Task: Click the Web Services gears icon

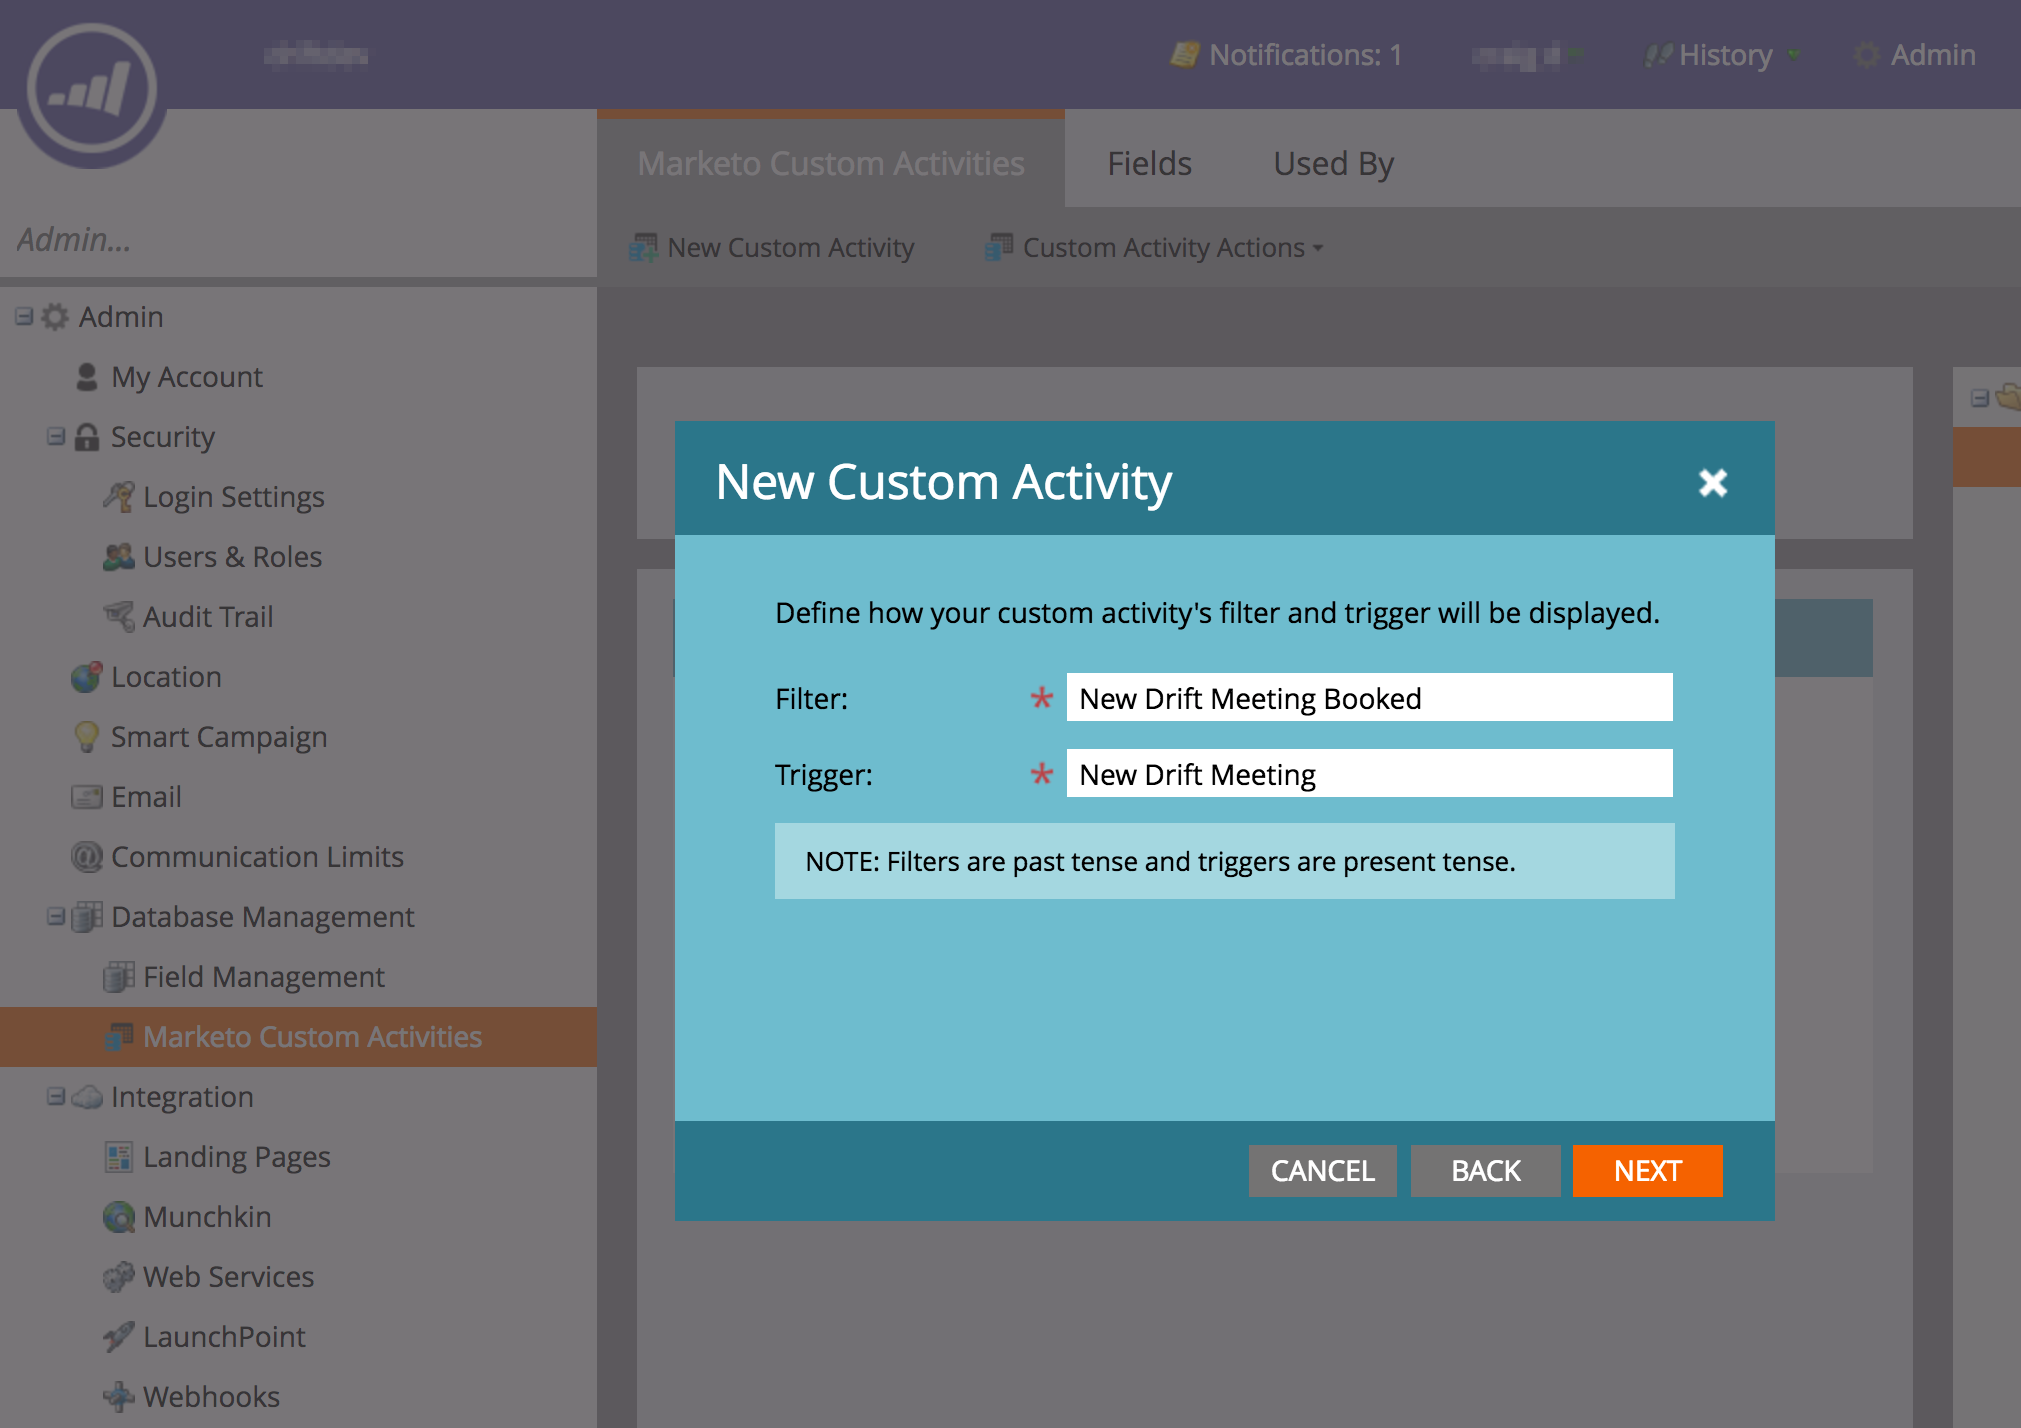Action: pos(119,1277)
